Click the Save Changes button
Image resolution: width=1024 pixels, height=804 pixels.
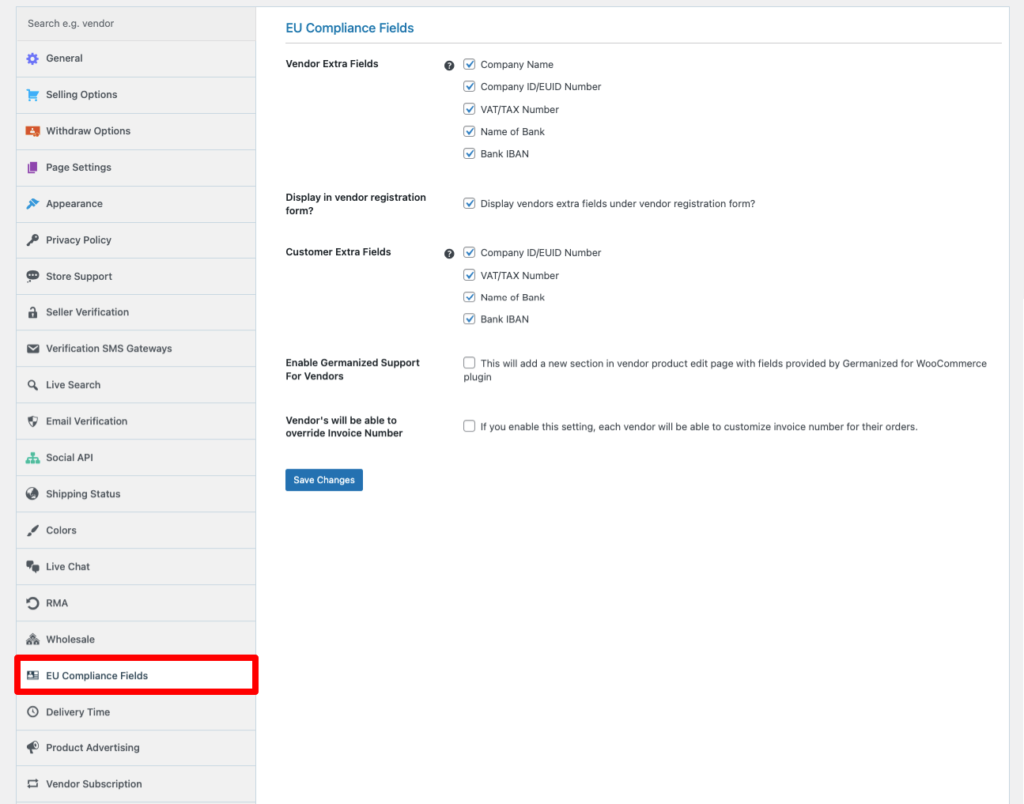(324, 480)
